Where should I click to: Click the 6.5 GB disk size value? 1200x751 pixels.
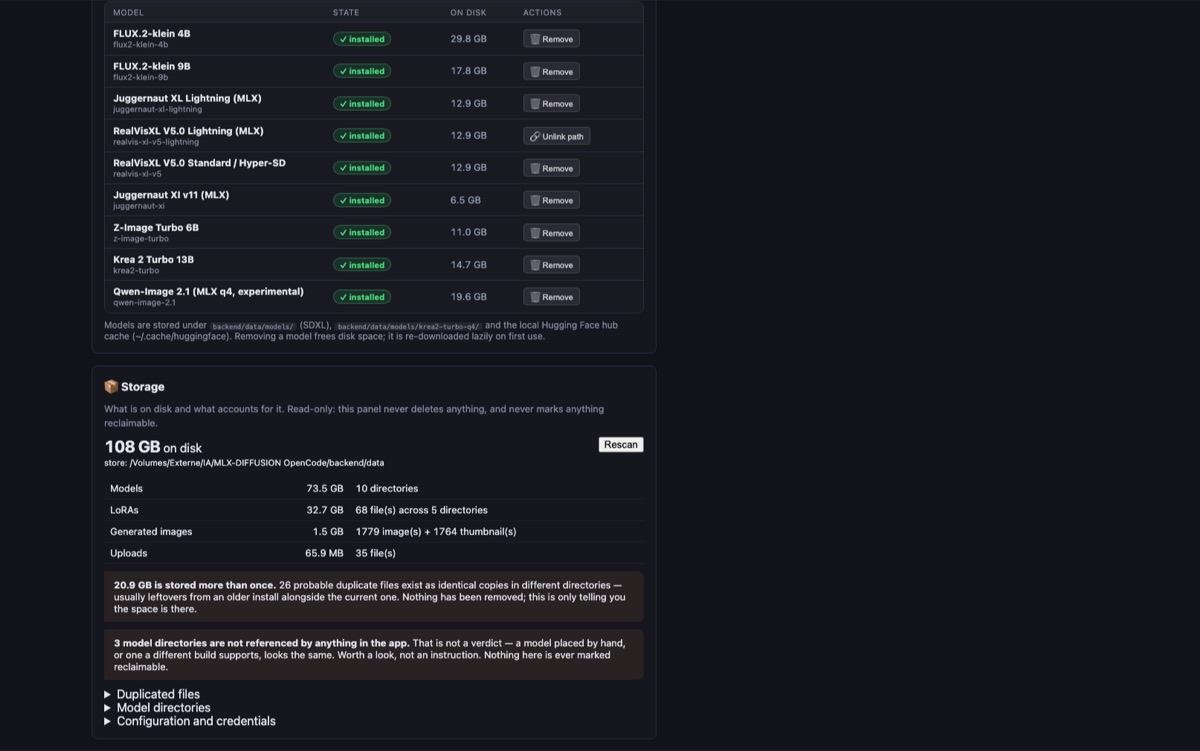[x=465, y=200]
